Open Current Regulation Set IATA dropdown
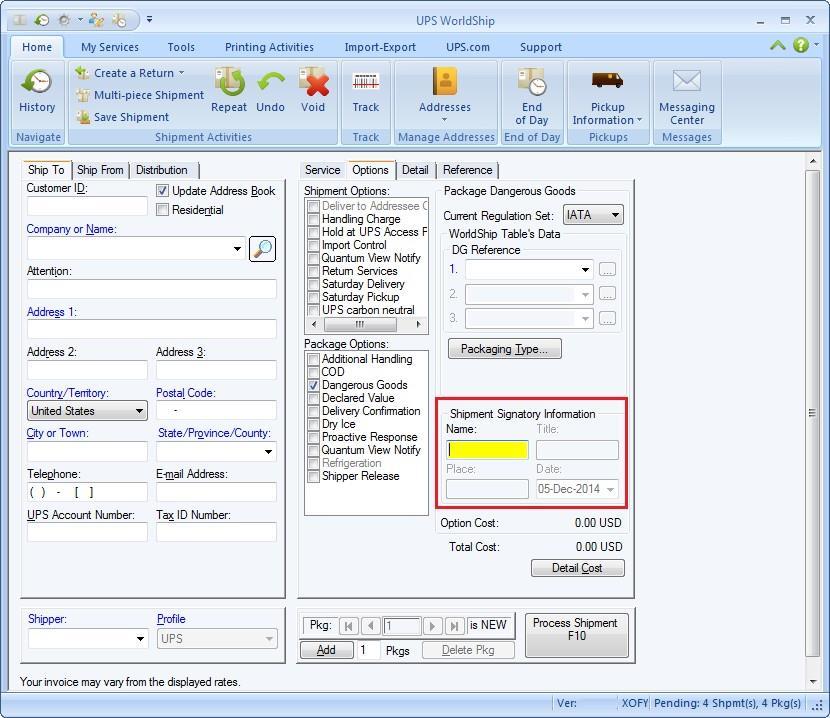The width and height of the screenshot is (830, 718). tap(615, 215)
